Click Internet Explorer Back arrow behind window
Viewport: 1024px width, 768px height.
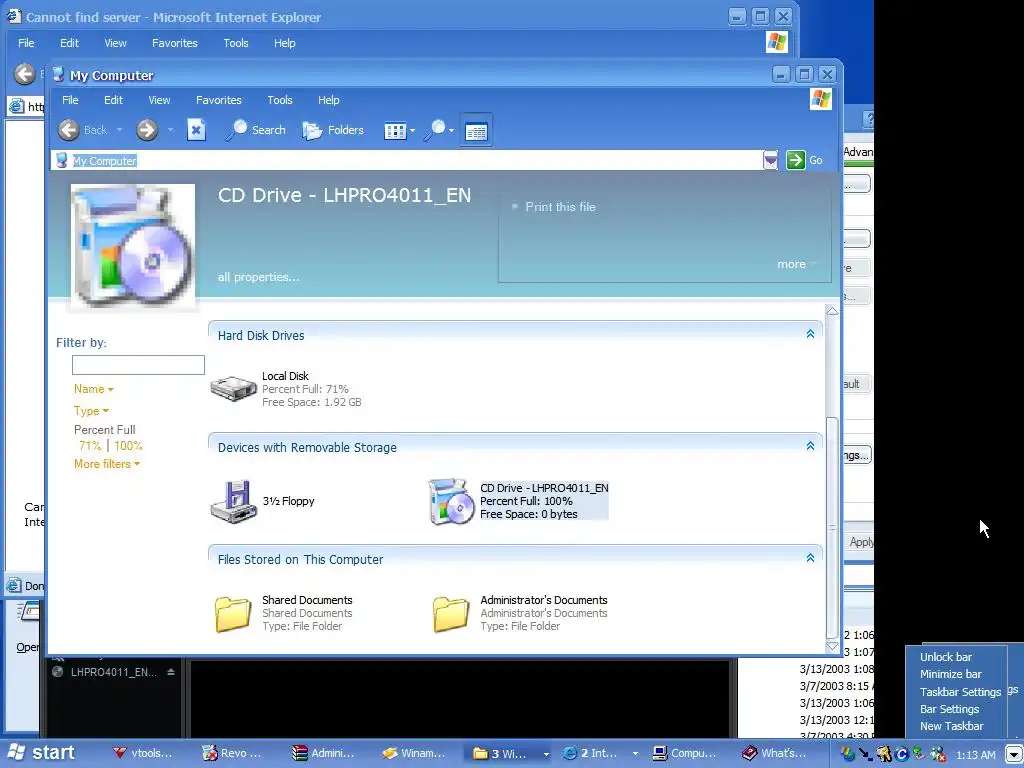(x=24, y=74)
